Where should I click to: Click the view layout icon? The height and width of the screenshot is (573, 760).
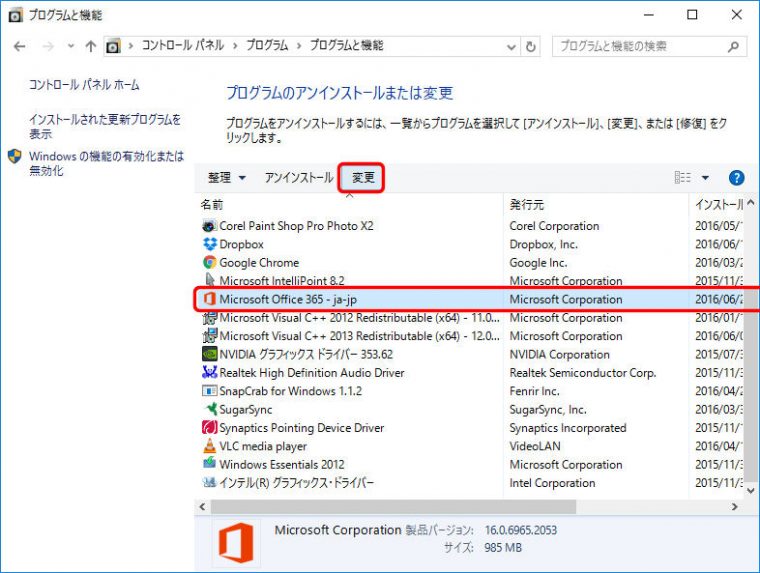pyautogui.click(x=682, y=177)
